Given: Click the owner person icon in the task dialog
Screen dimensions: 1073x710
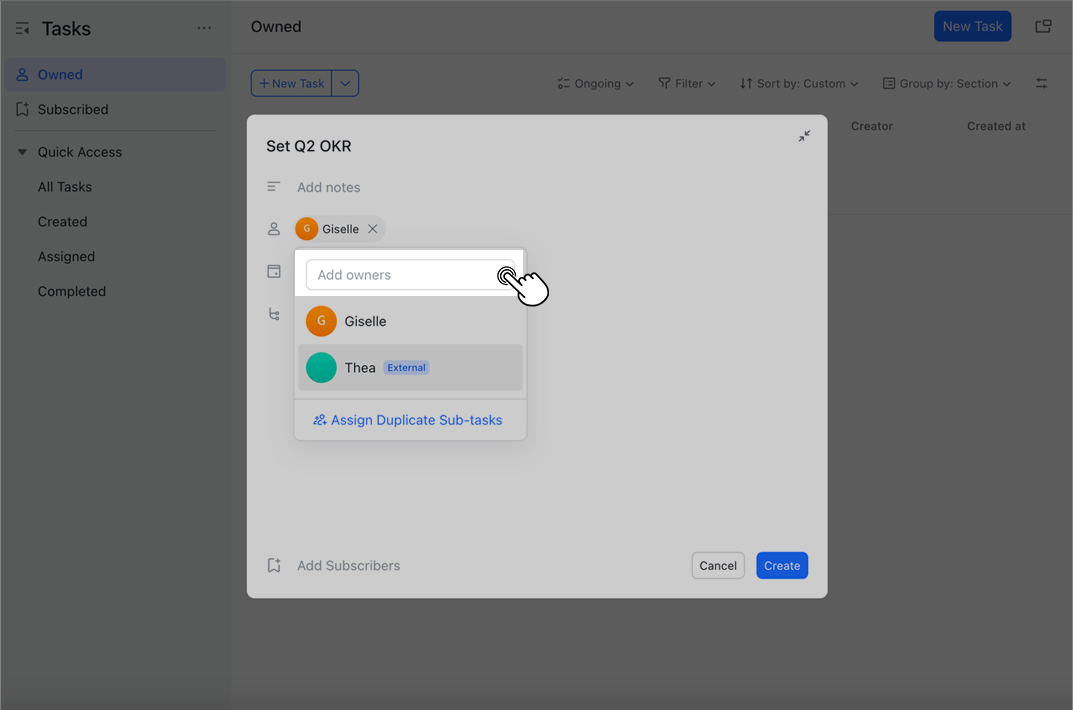Looking at the screenshot, I should click(273, 228).
